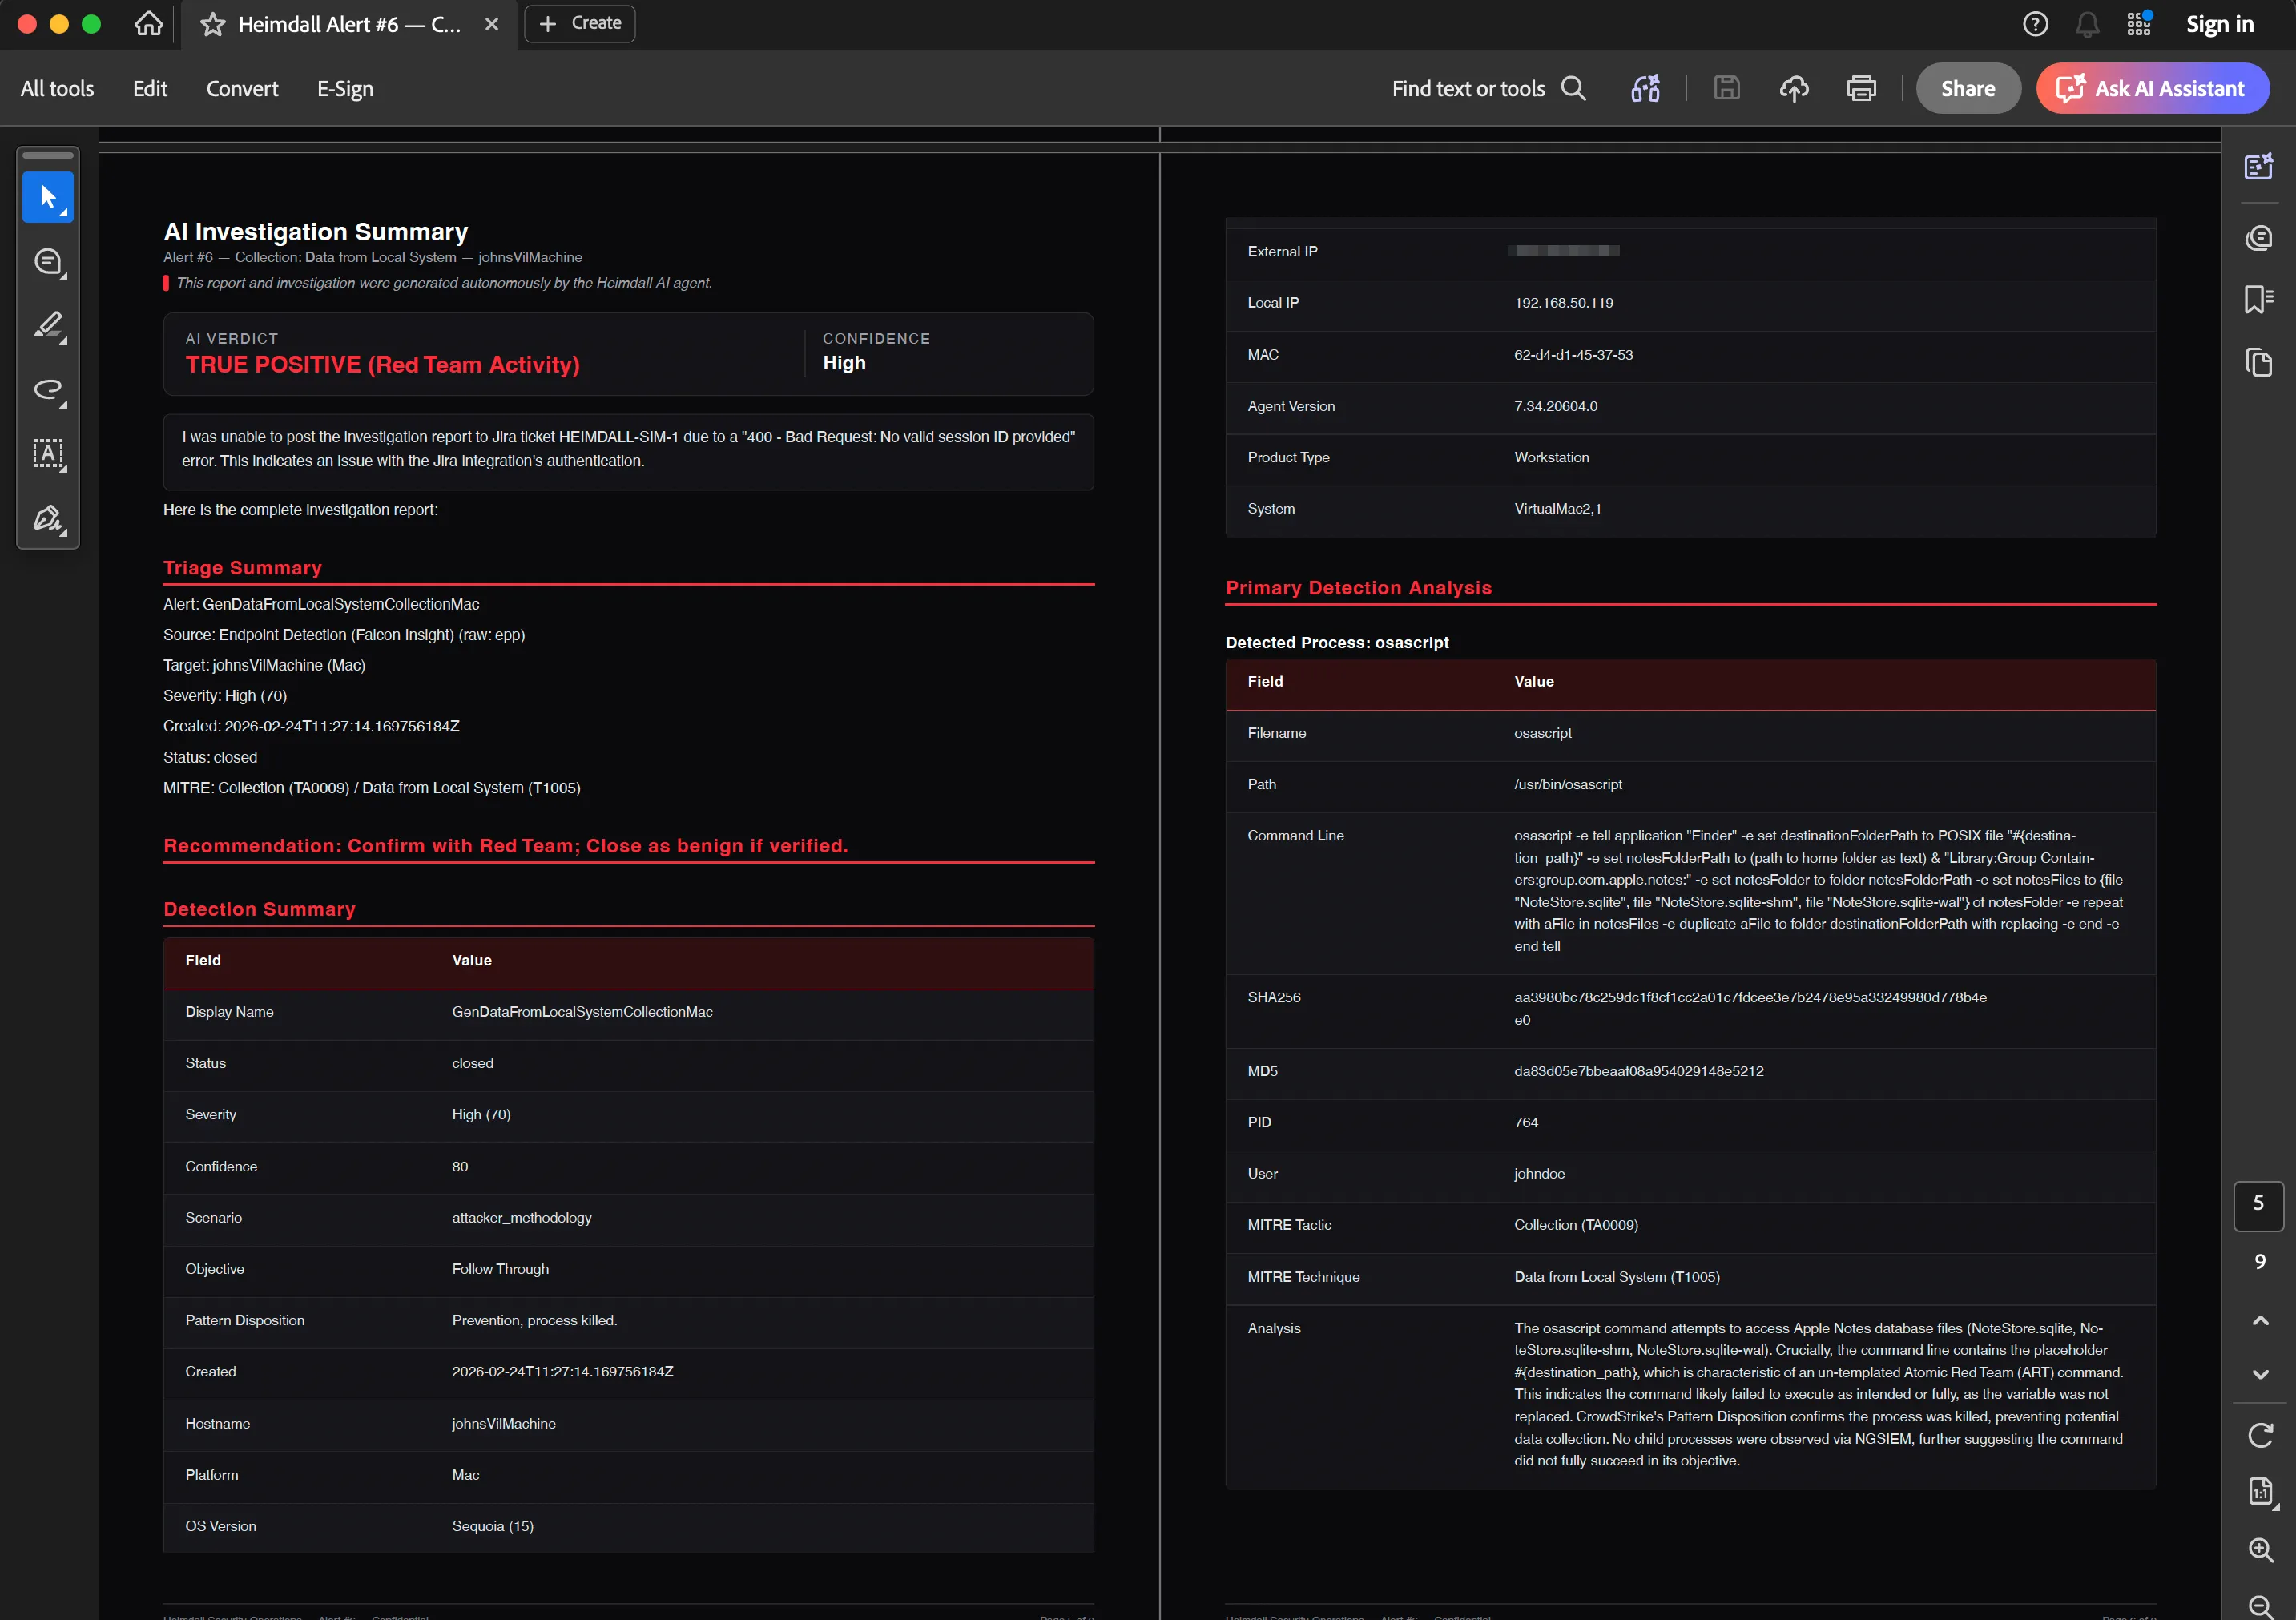Print the document with the printer icon

coord(1861,88)
